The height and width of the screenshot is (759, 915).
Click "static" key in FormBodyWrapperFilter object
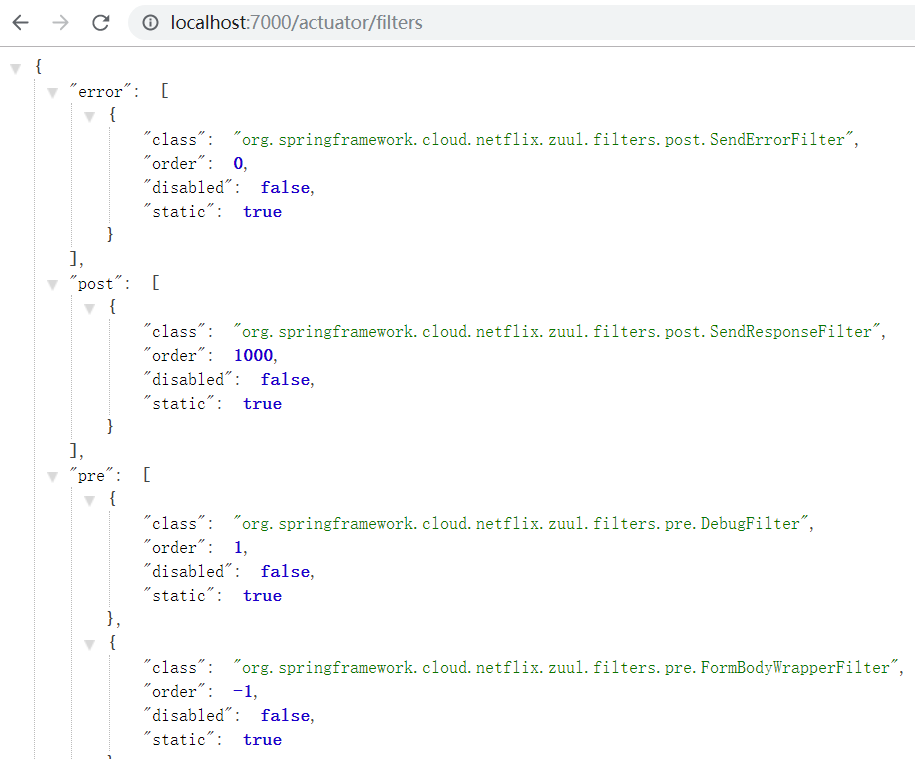179,740
